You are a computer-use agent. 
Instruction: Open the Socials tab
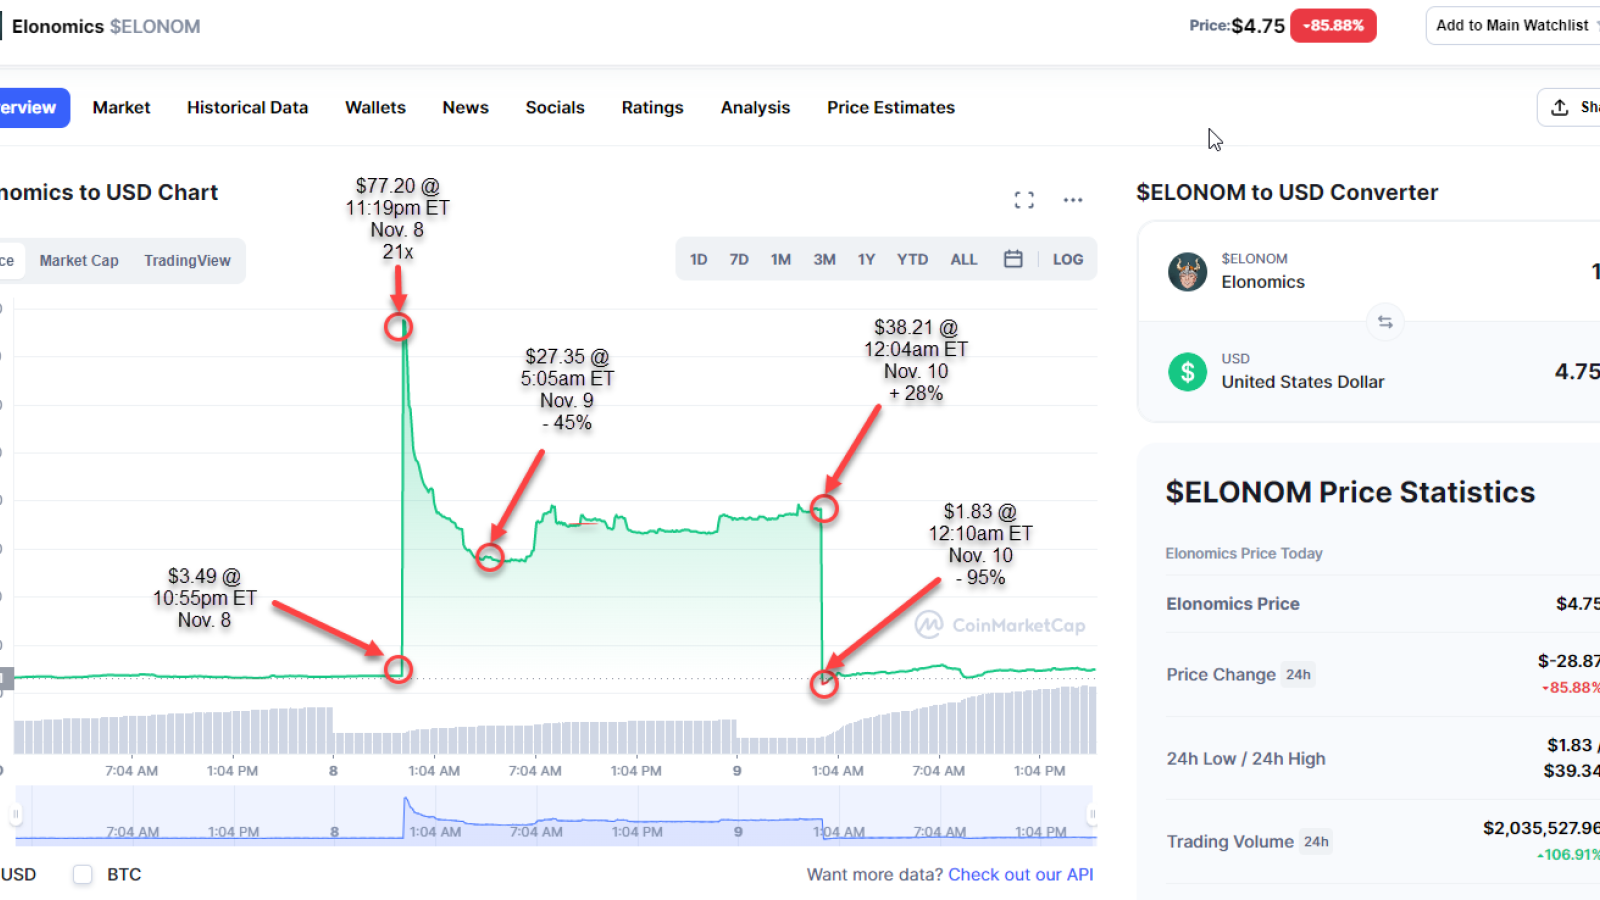click(x=555, y=107)
